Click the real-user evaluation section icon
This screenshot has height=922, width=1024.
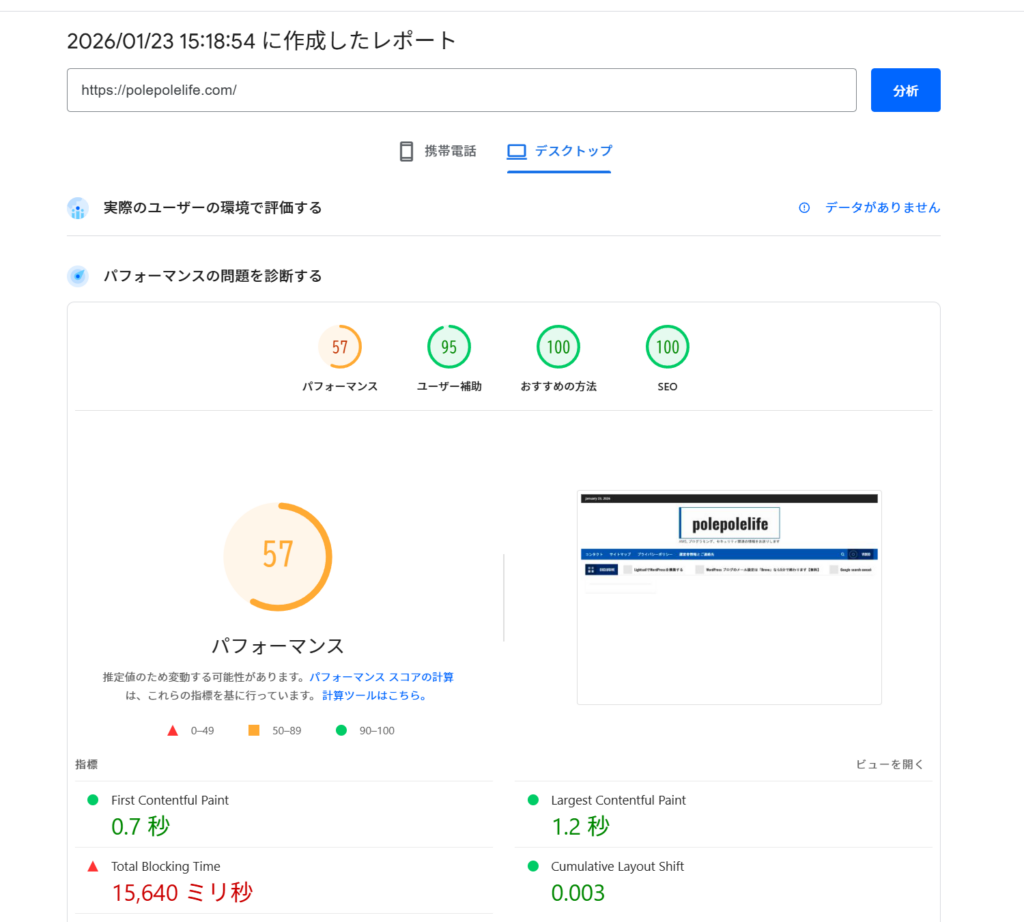pos(78,208)
